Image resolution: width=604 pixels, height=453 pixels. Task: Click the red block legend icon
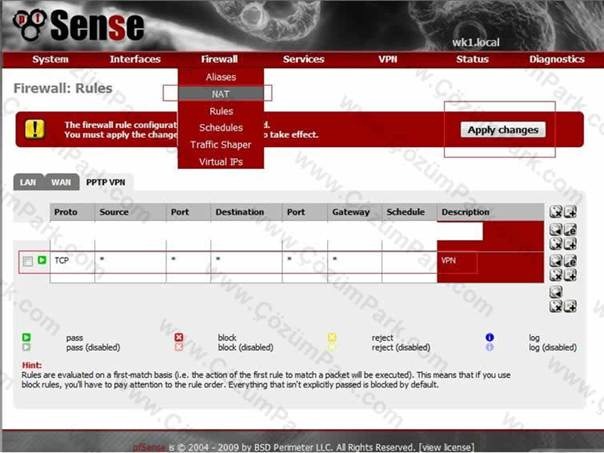coord(179,337)
